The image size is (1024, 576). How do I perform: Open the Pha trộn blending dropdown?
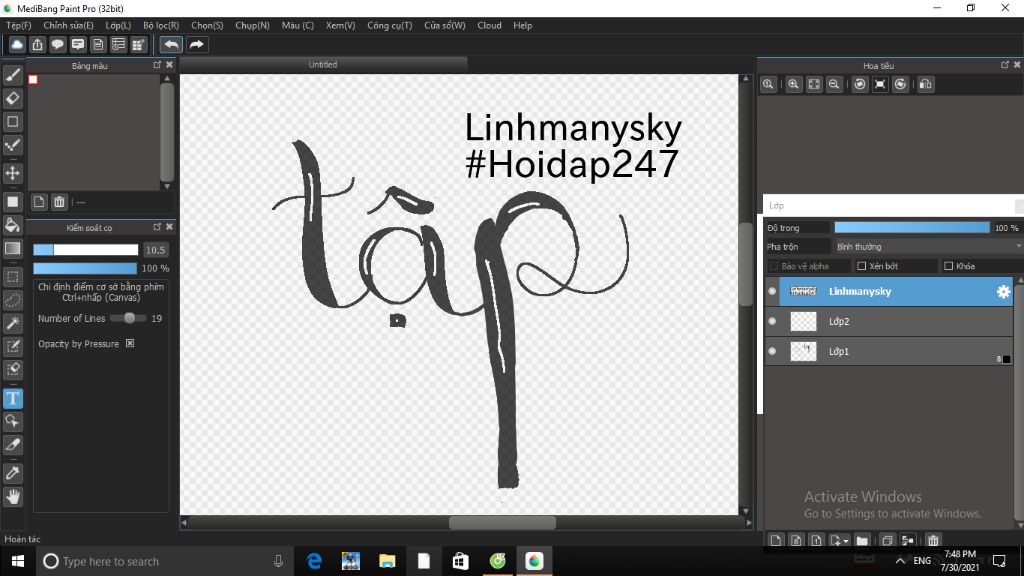pos(927,246)
